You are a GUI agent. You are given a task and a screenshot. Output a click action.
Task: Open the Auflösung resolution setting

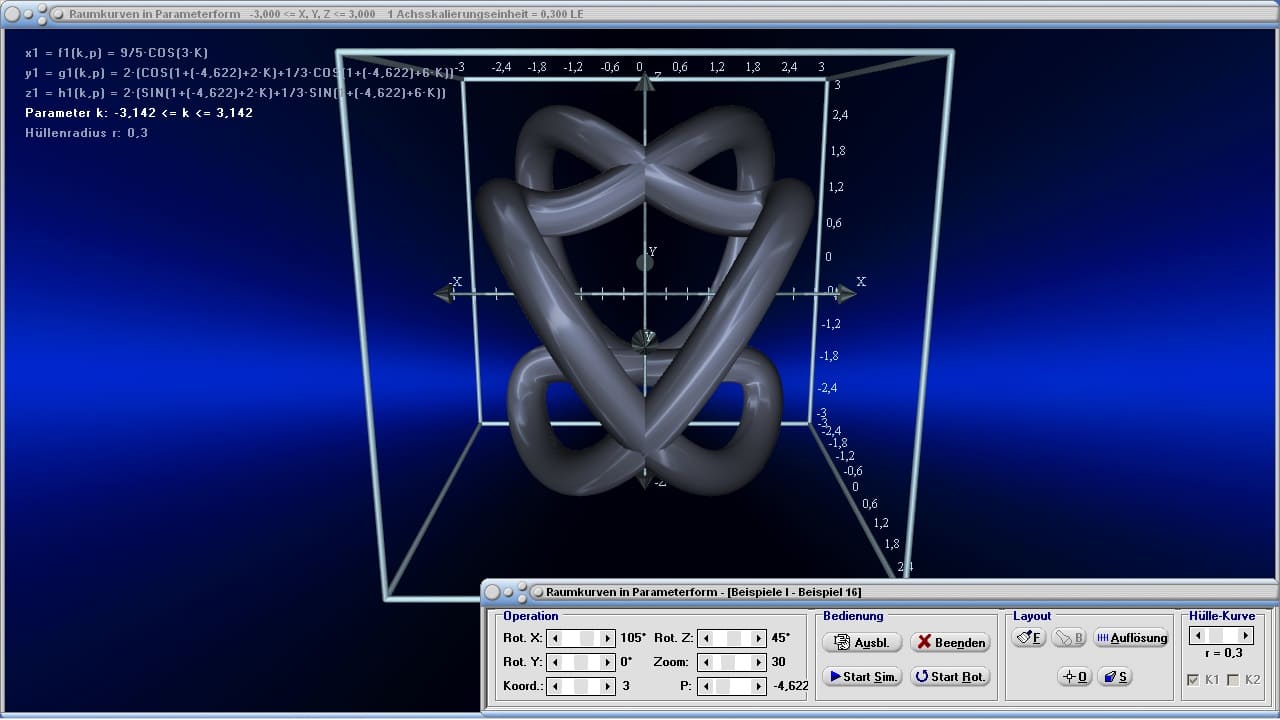point(1131,637)
